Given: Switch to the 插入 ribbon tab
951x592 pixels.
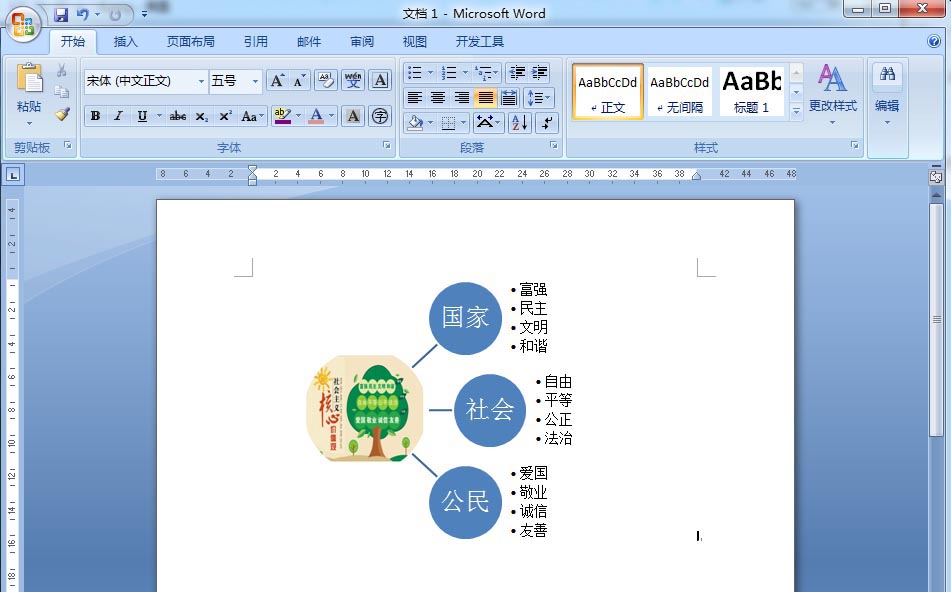Looking at the screenshot, I should tap(125, 41).
